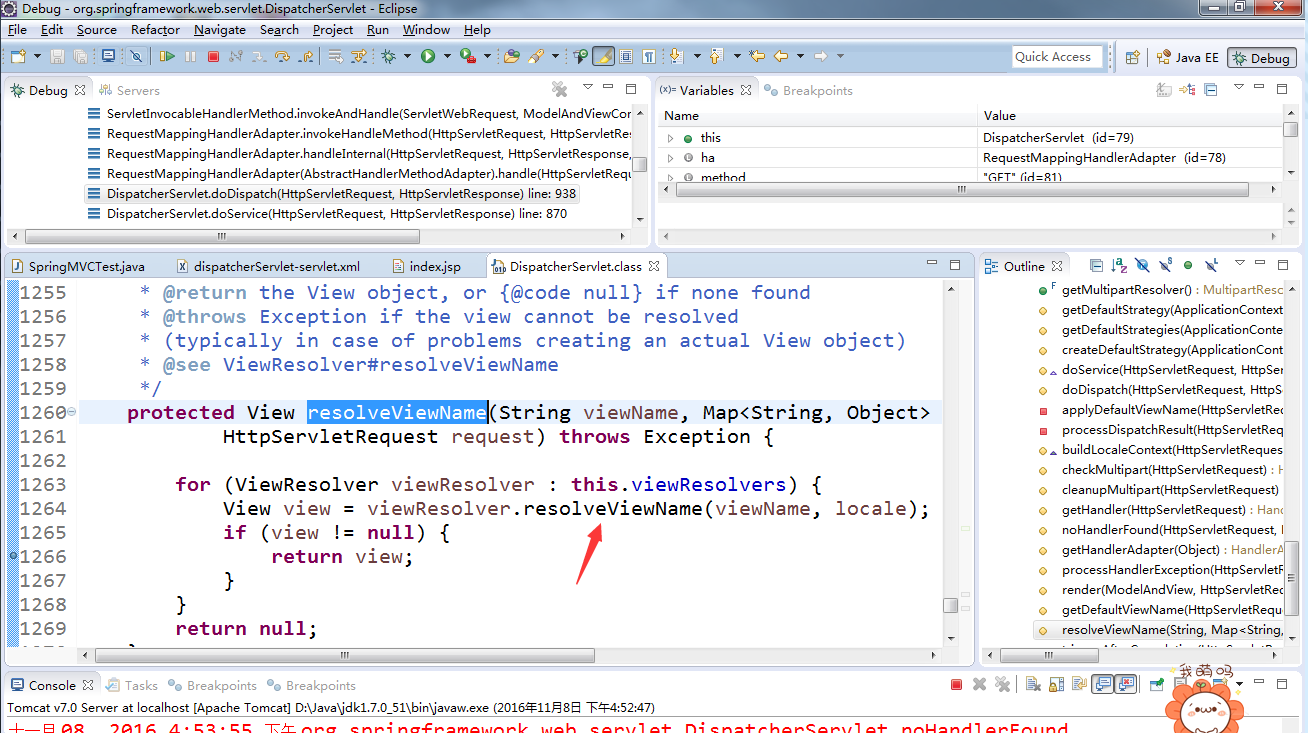Switch to Debug perspective button
This screenshot has height=733, width=1308.
(1261, 58)
